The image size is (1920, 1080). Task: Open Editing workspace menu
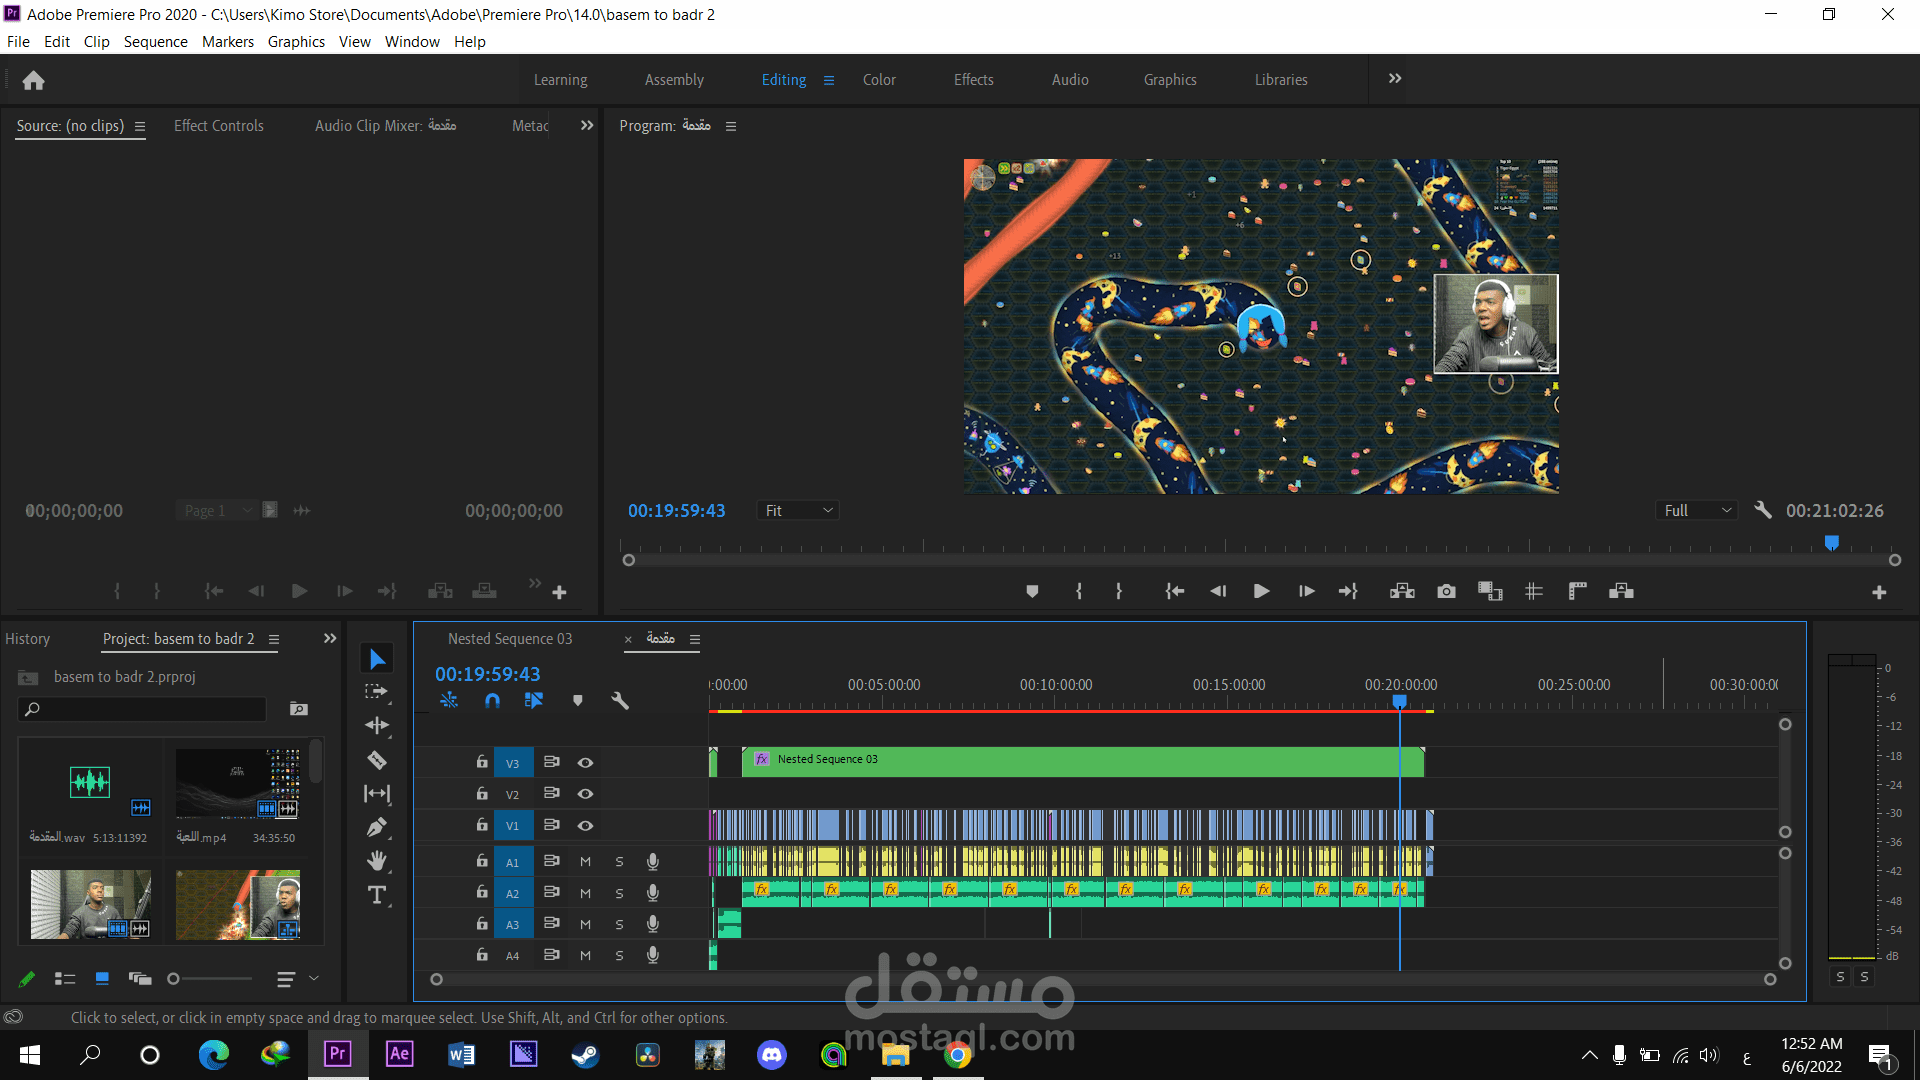tap(829, 80)
